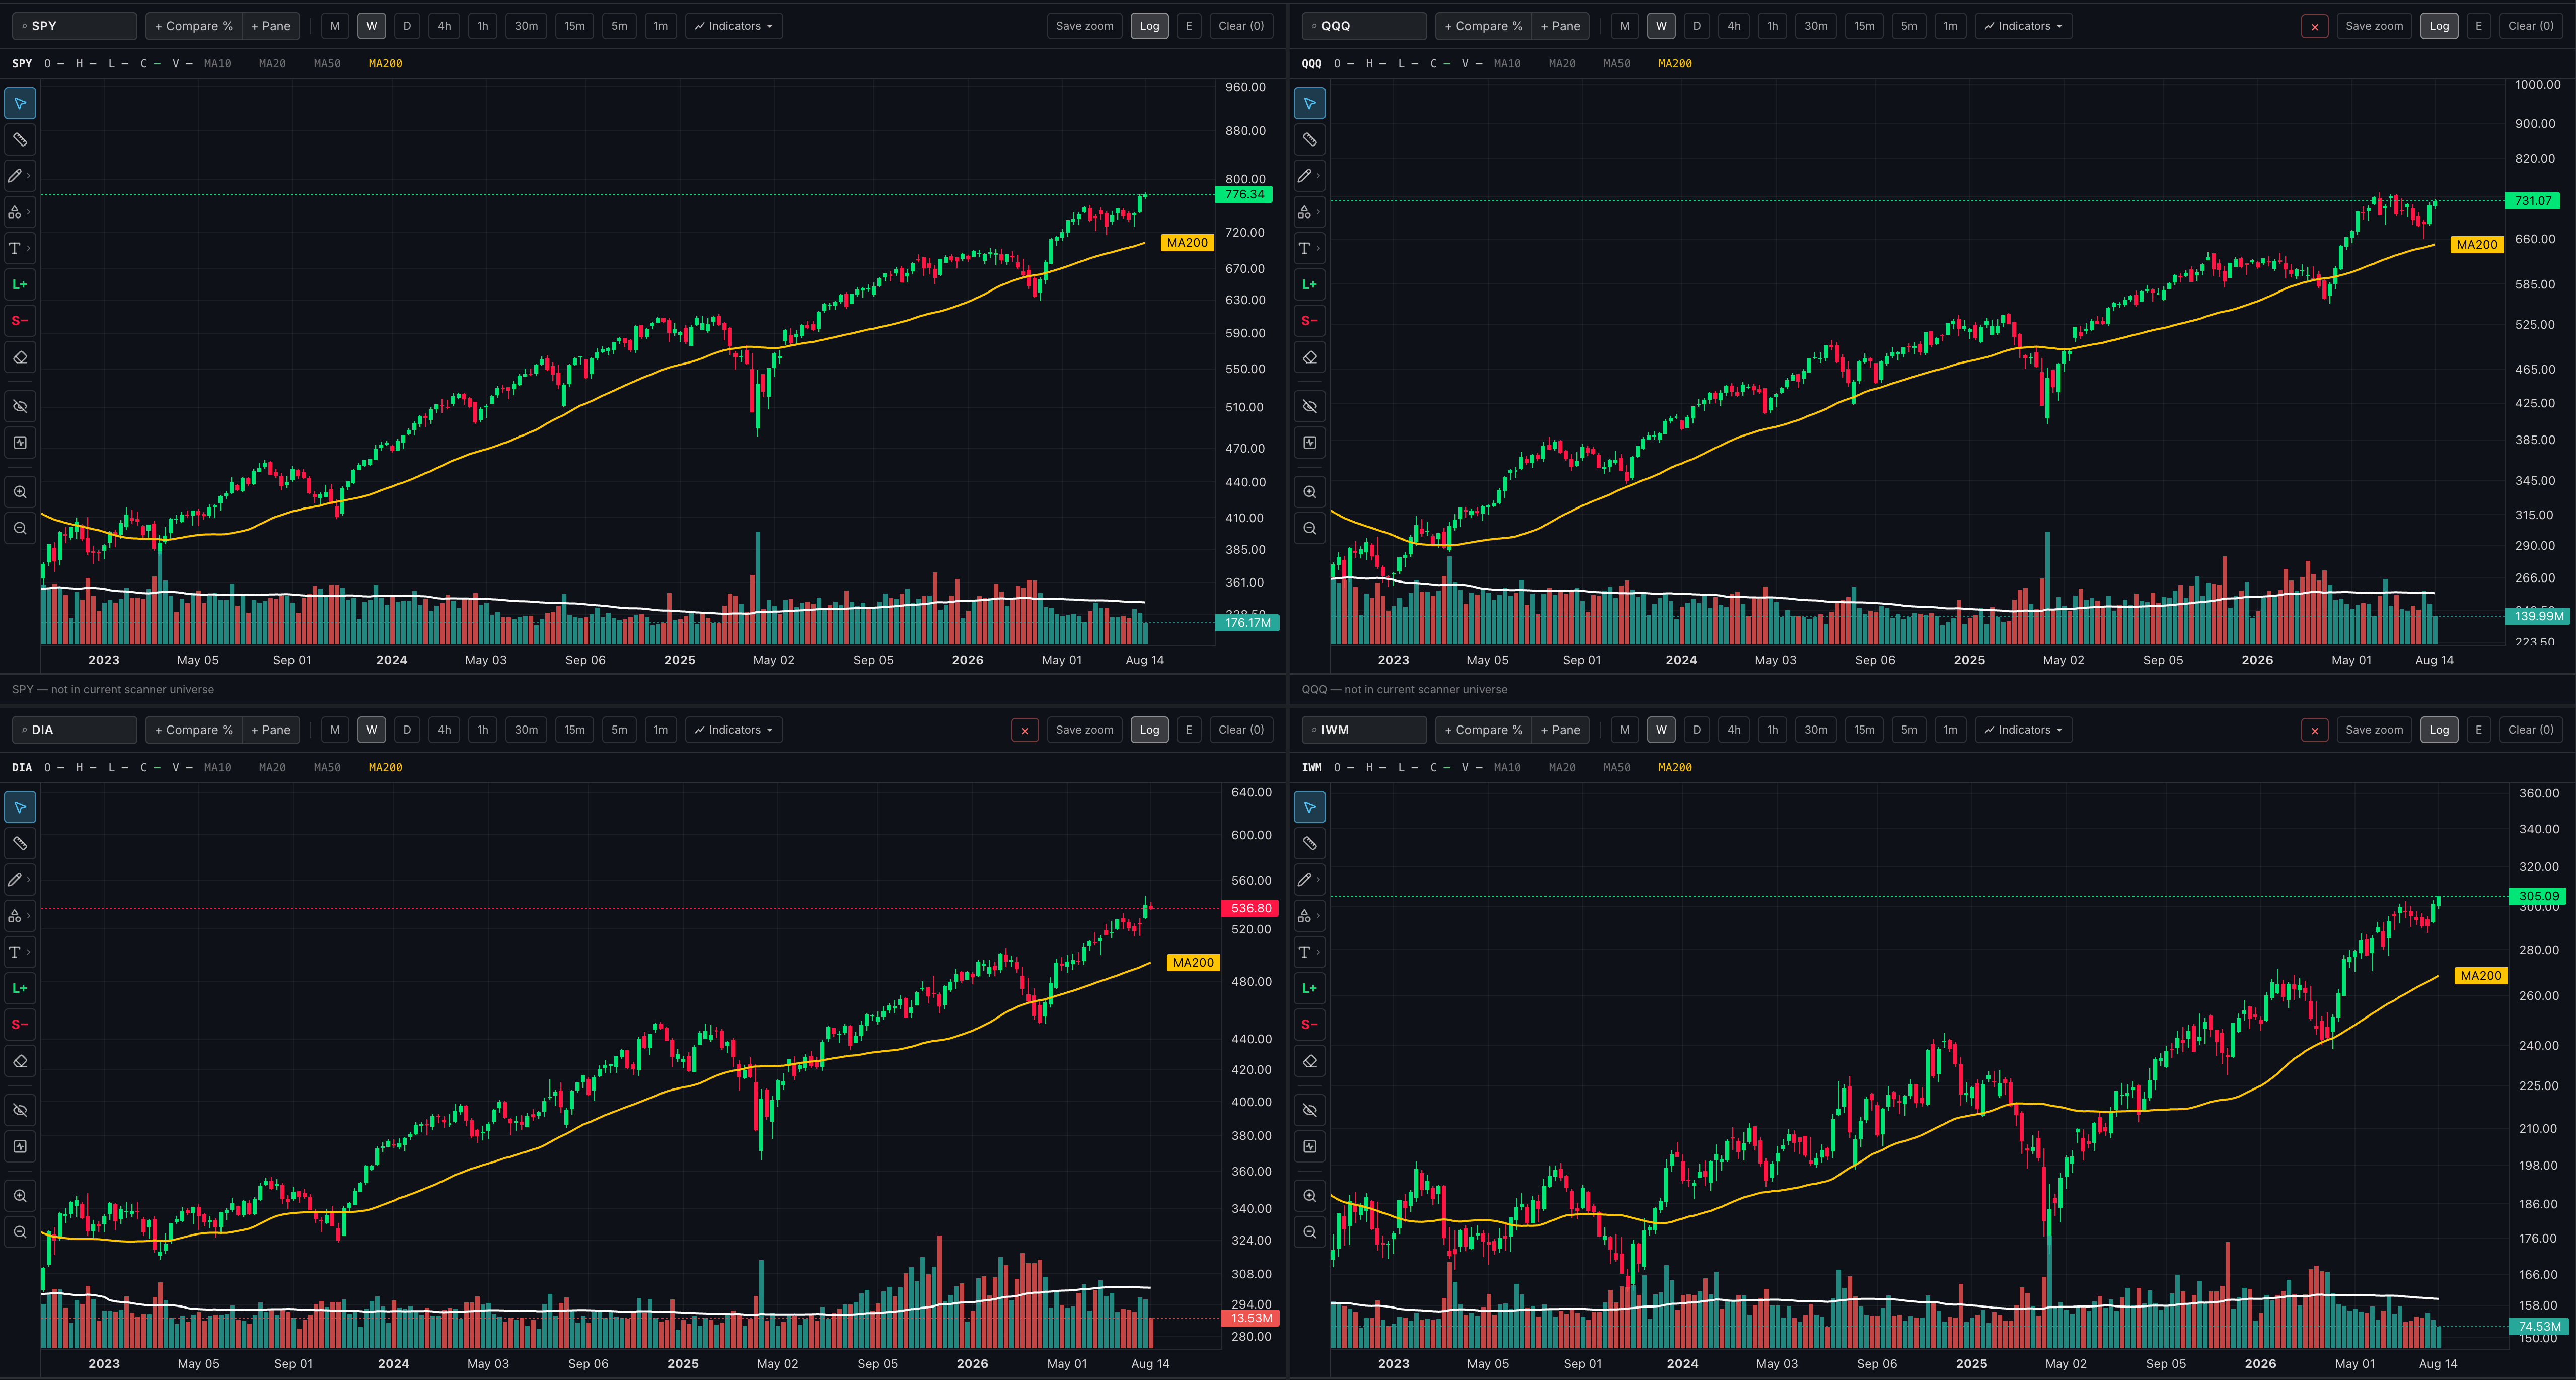This screenshot has width=2576, height=1380.
Task: Zoom in using magnifier plus in IWM chart
Action: click(x=1310, y=1196)
